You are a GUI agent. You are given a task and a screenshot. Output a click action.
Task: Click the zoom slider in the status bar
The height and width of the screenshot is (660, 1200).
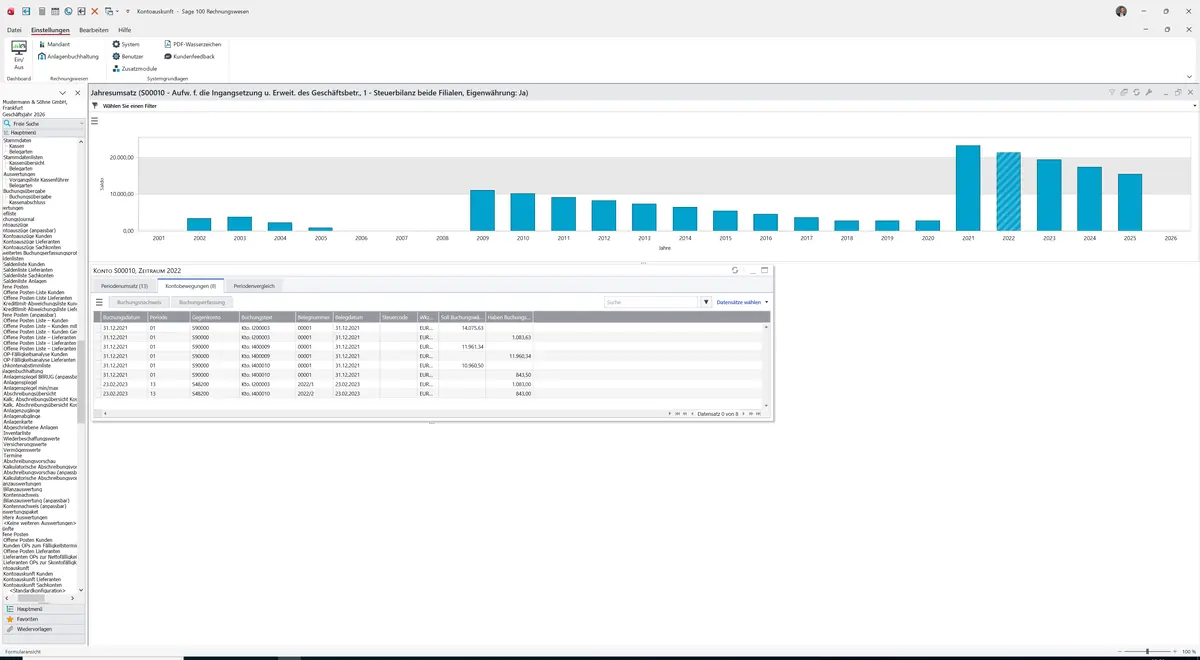click(1146, 652)
